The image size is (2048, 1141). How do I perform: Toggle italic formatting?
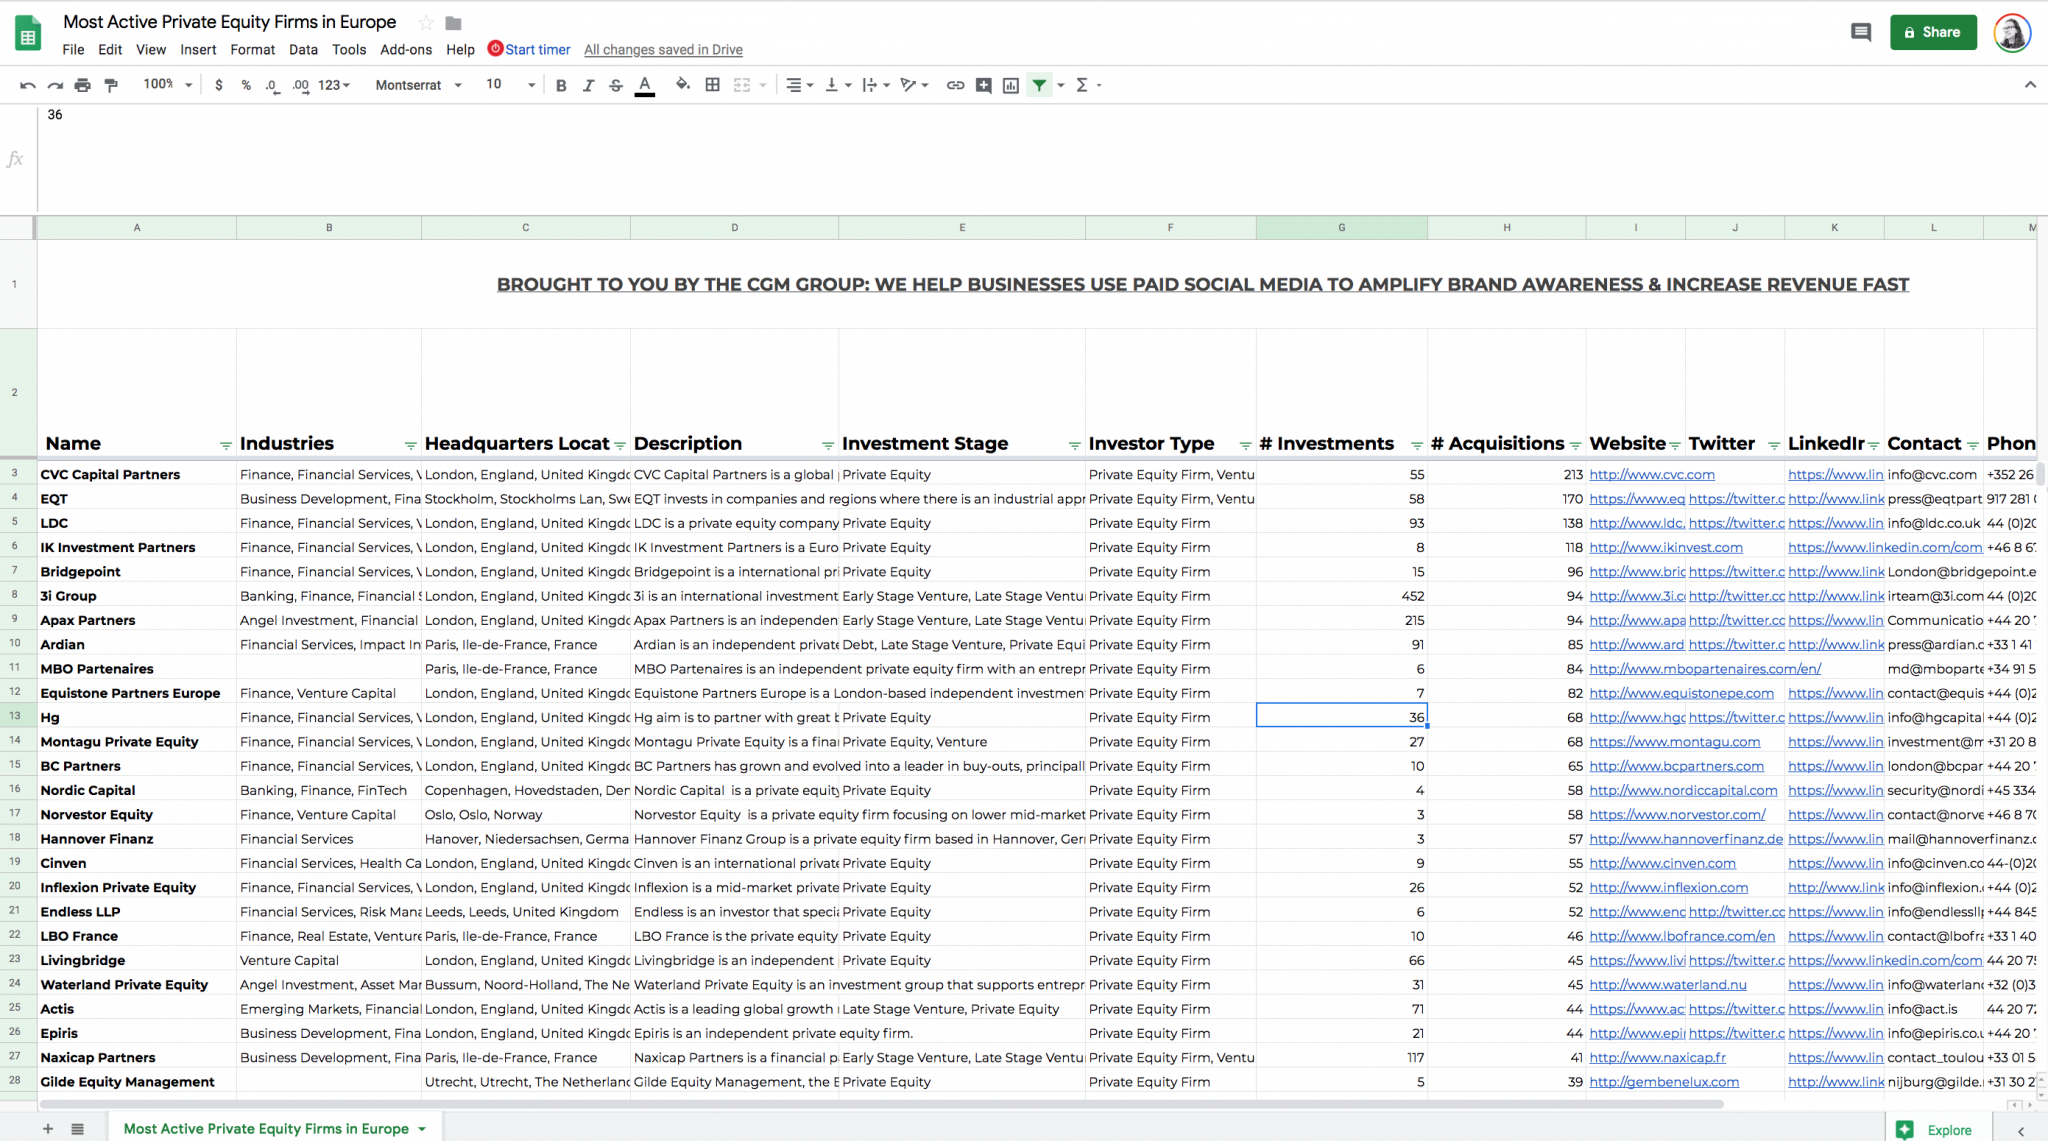tap(588, 85)
